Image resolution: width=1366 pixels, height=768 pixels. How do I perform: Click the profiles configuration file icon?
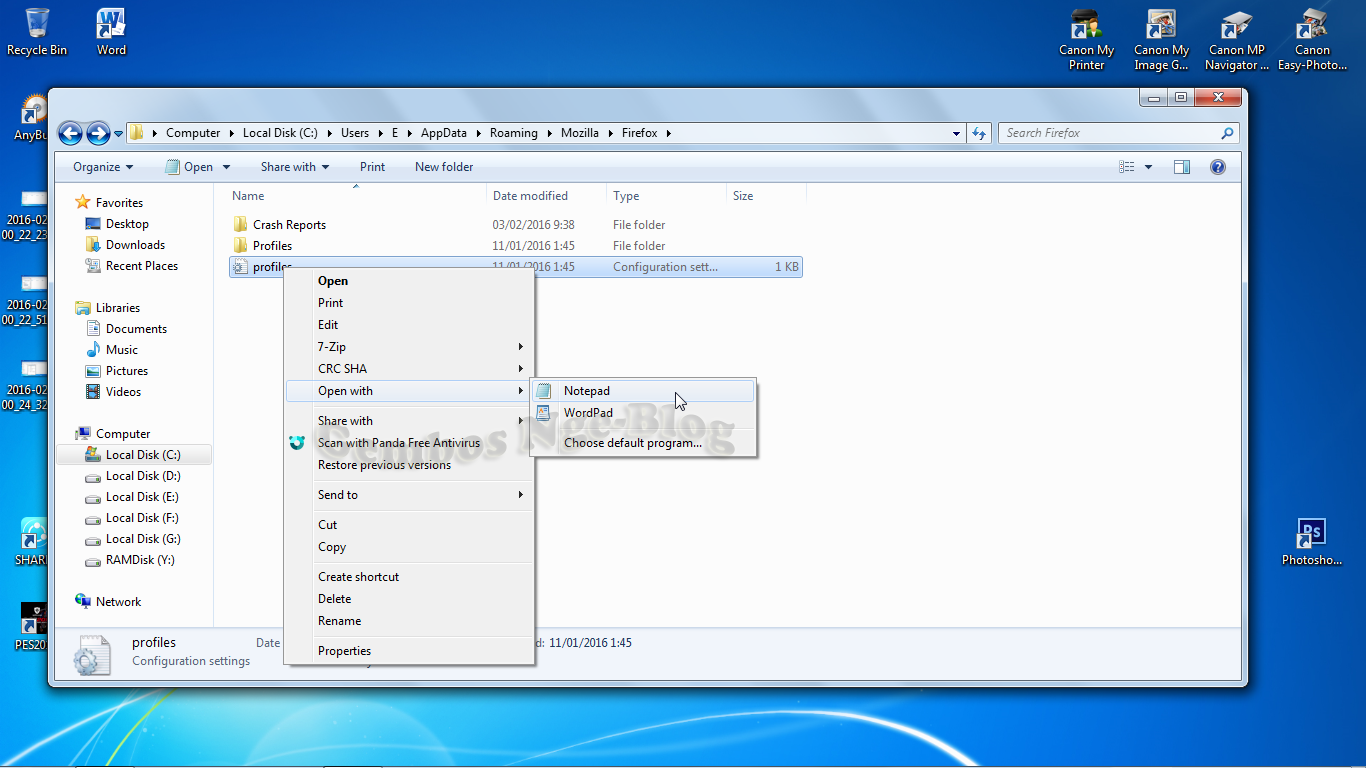(240, 266)
